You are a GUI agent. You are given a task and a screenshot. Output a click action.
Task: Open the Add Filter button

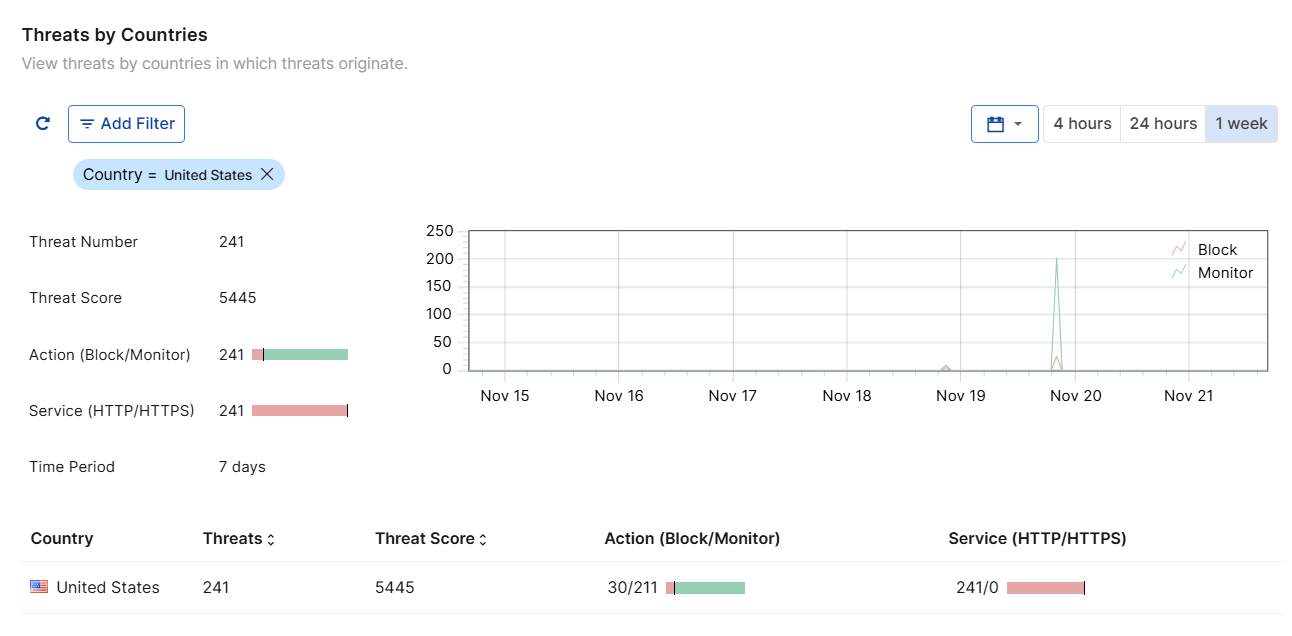tap(126, 124)
